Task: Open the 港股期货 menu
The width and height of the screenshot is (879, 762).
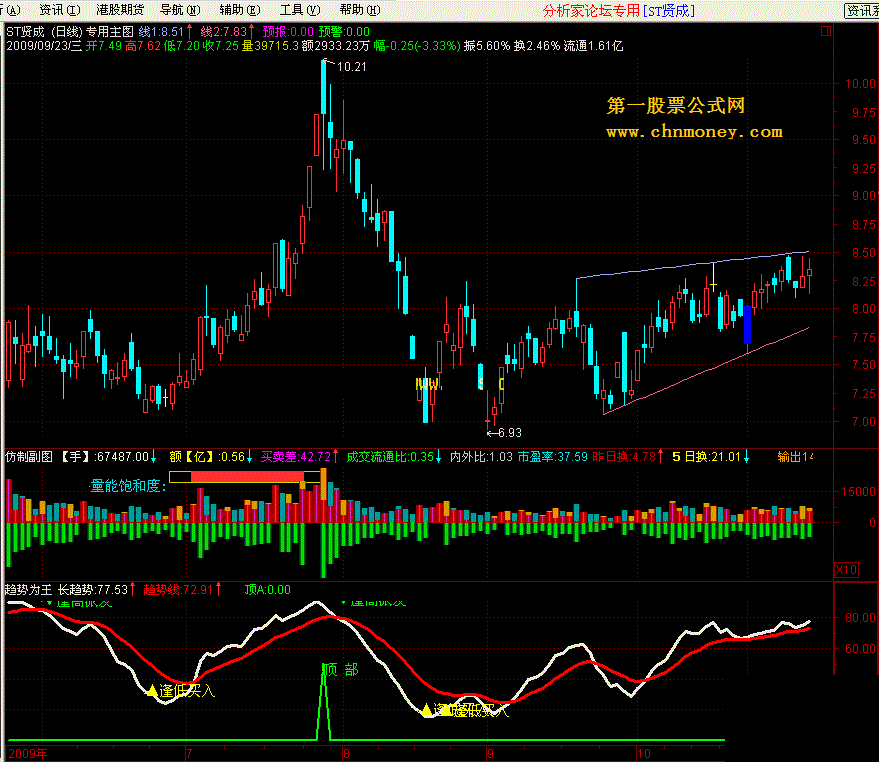Action: point(120,10)
